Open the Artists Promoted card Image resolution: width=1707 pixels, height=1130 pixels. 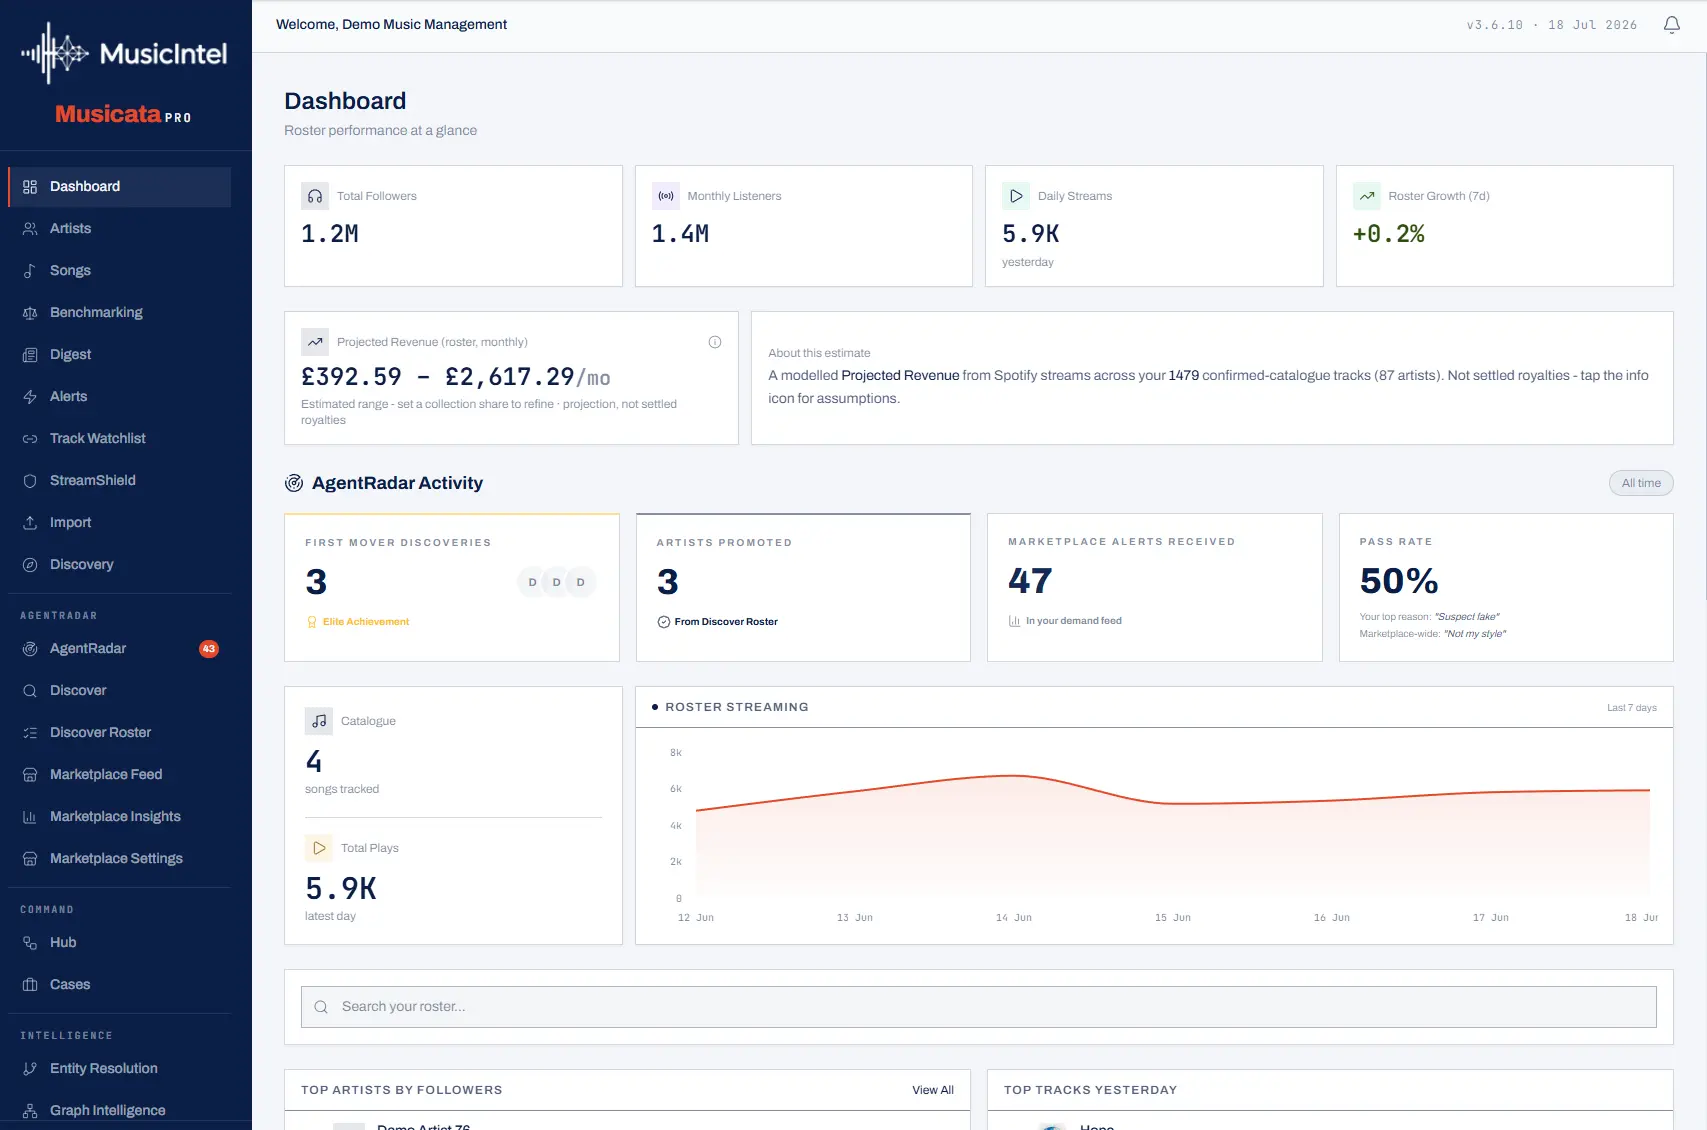pyautogui.click(x=803, y=588)
